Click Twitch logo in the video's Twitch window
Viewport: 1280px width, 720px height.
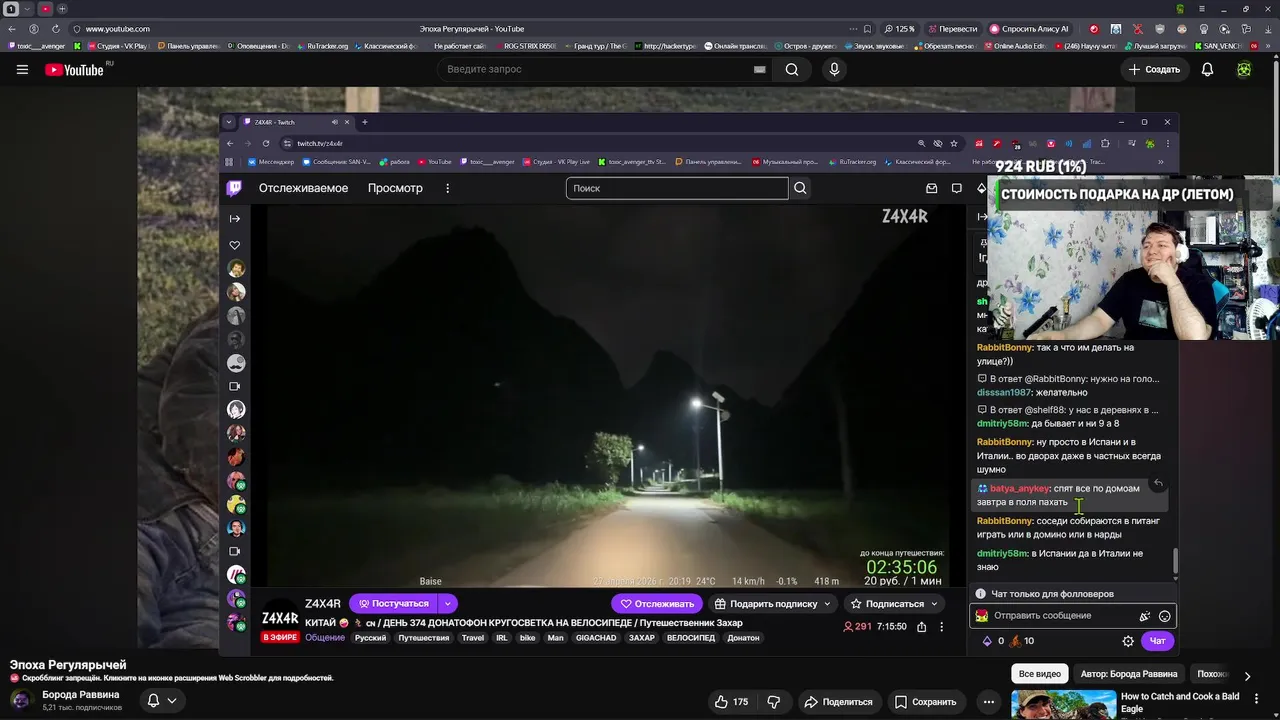click(234, 188)
